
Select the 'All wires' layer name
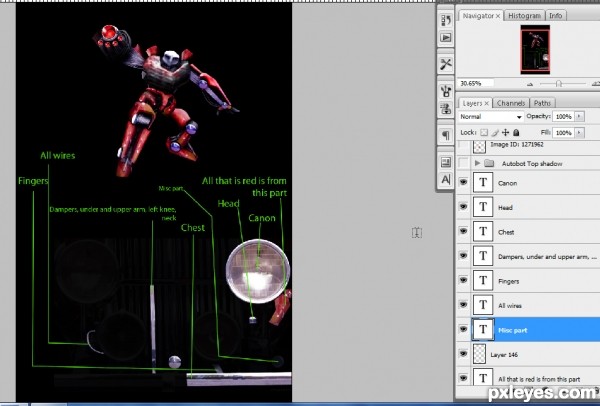tap(510, 306)
